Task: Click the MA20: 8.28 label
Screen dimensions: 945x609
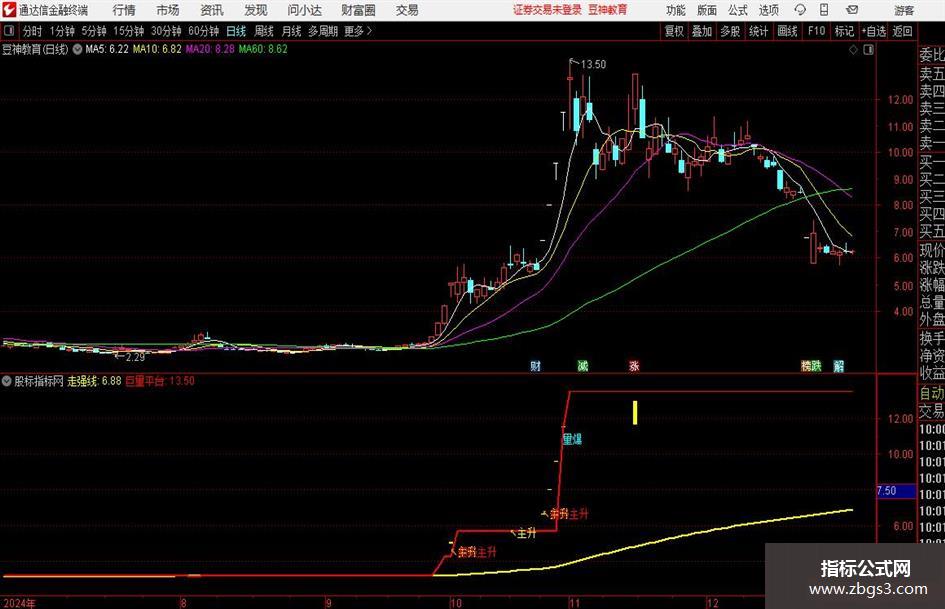Action: pyautogui.click(x=210, y=49)
